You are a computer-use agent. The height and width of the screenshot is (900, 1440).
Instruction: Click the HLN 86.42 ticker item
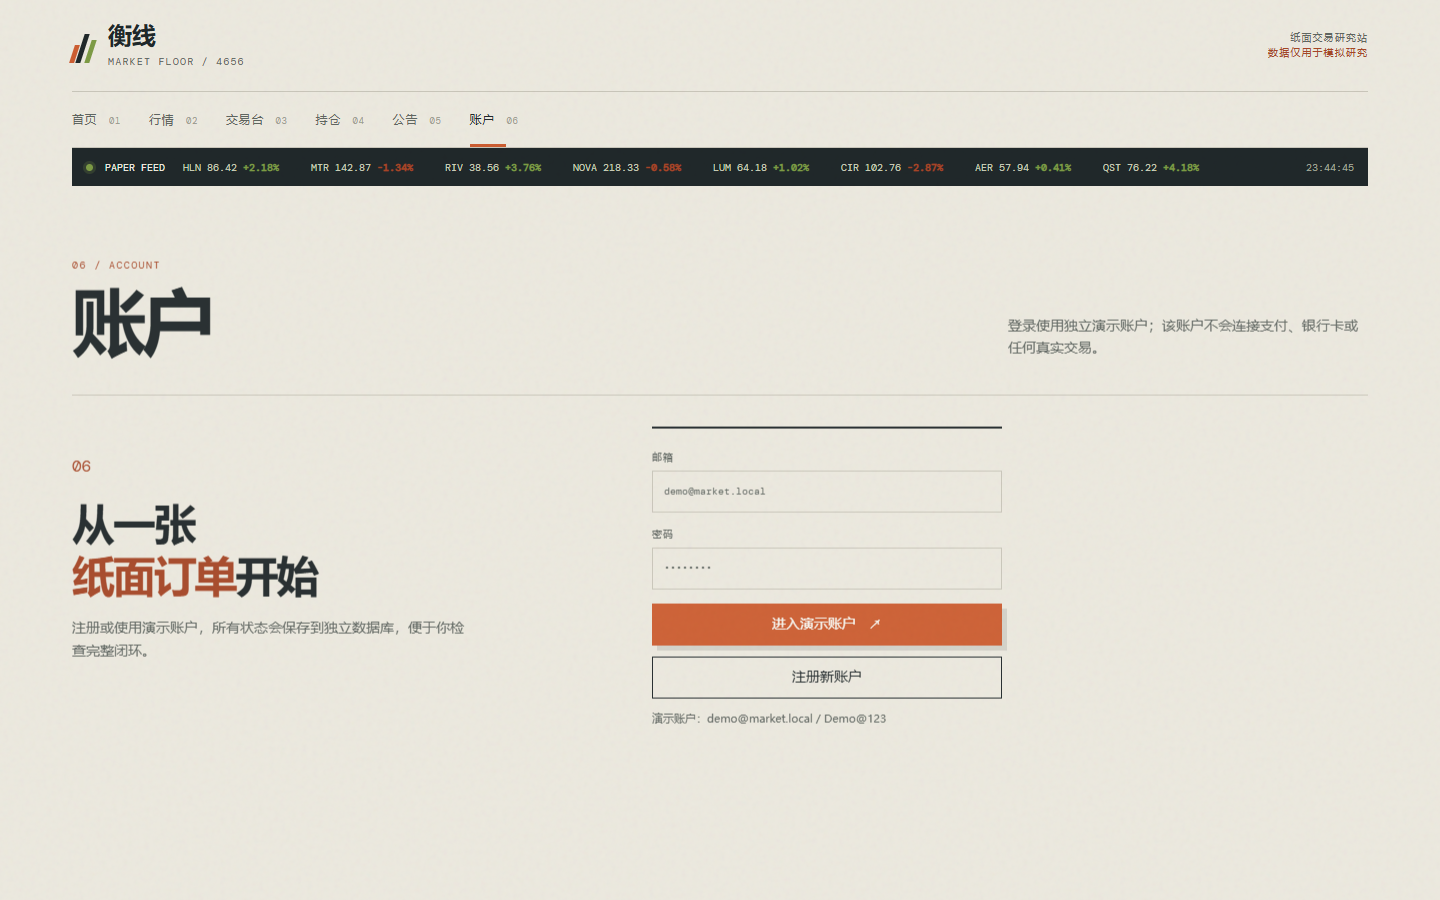[x=231, y=168]
